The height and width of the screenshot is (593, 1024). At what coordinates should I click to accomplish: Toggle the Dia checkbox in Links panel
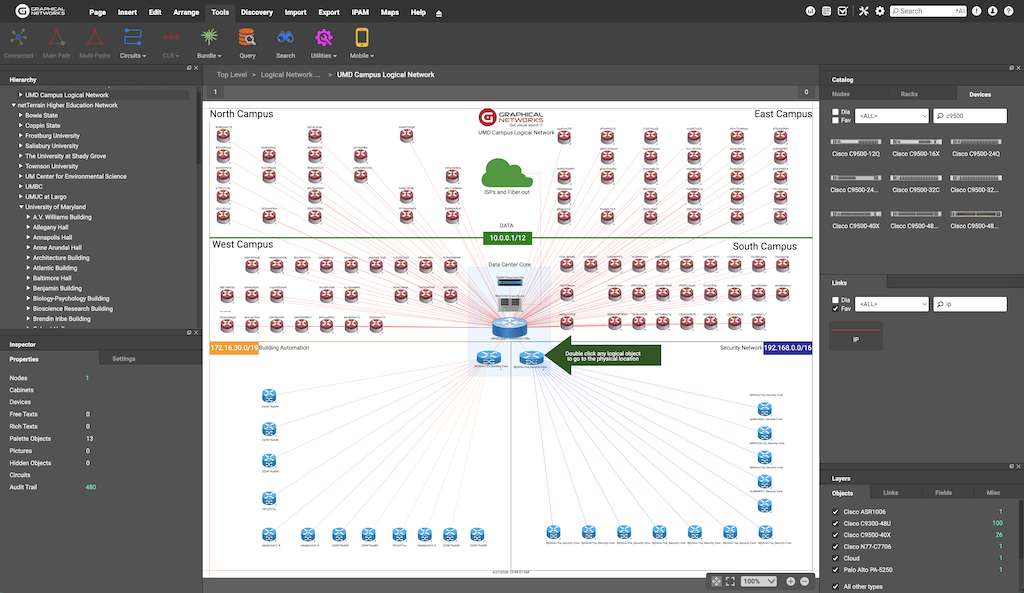pos(835,300)
